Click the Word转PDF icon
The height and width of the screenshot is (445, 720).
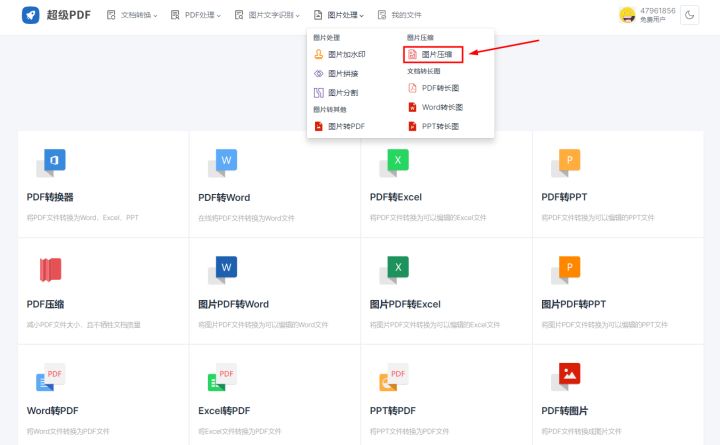click(x=51, y=377)
